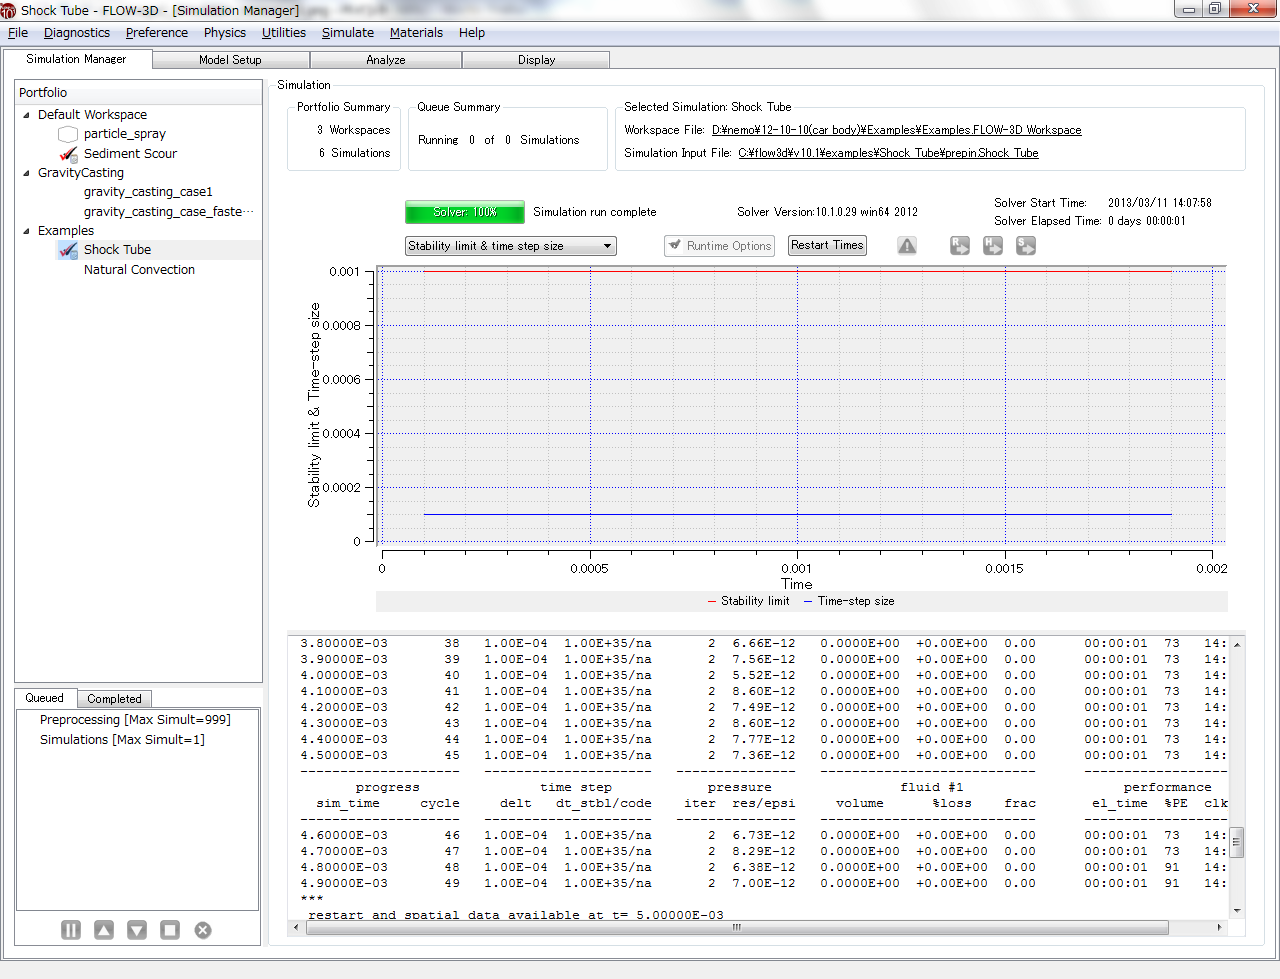1280x979 pixels.
Task: Click the S spatial-data arrow icon
Action: coord(1026,245)
